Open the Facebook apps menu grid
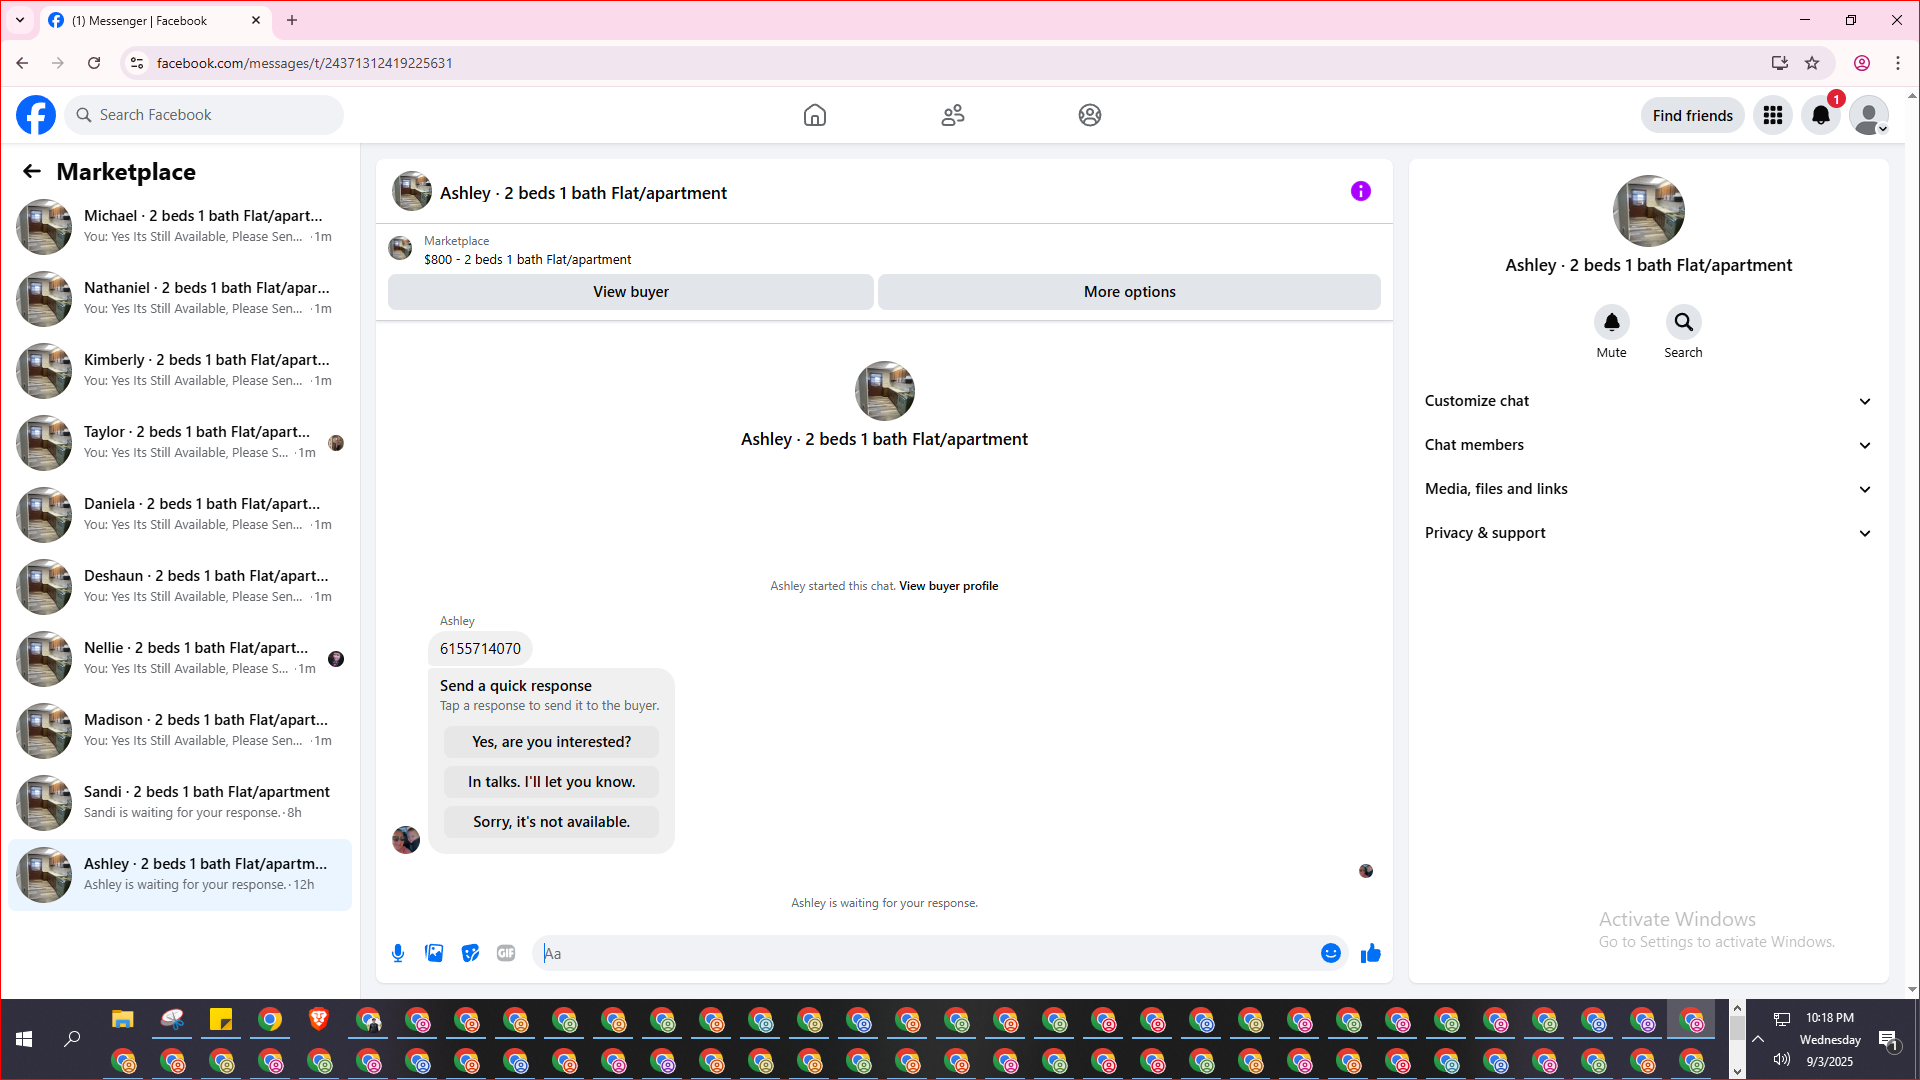 pyautogui.click(x=1773, y=115)
